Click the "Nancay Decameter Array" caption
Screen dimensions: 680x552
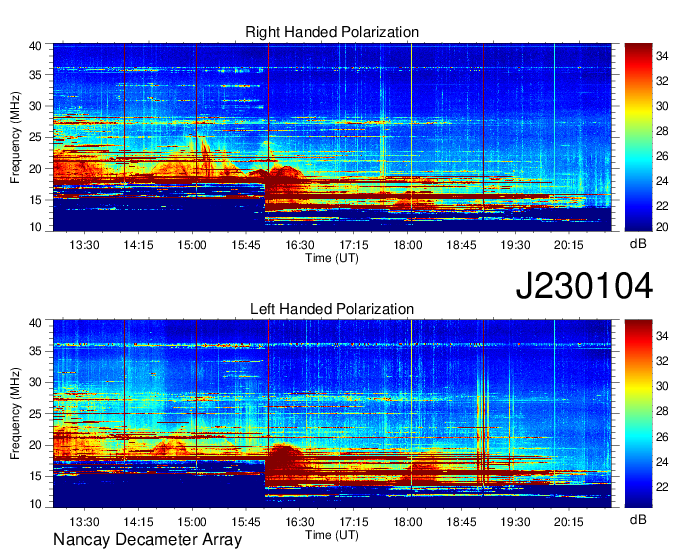147,540
